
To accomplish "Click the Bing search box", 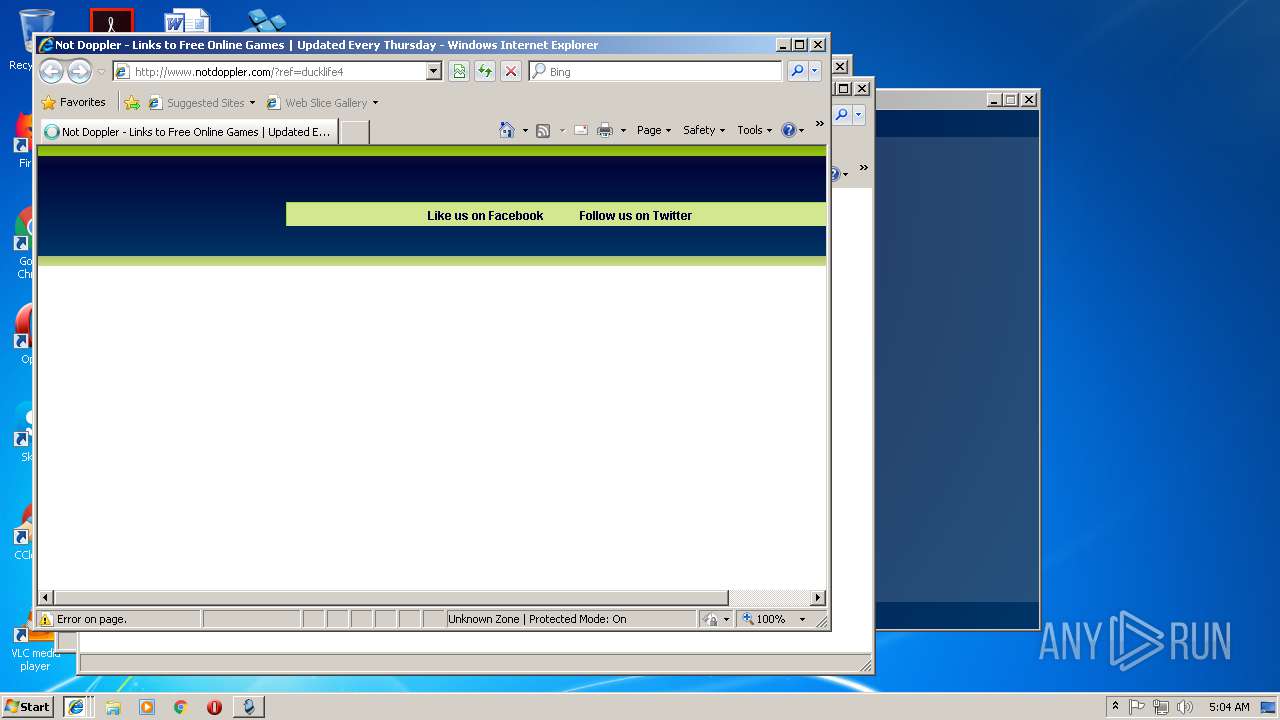I will coord(656,71).
